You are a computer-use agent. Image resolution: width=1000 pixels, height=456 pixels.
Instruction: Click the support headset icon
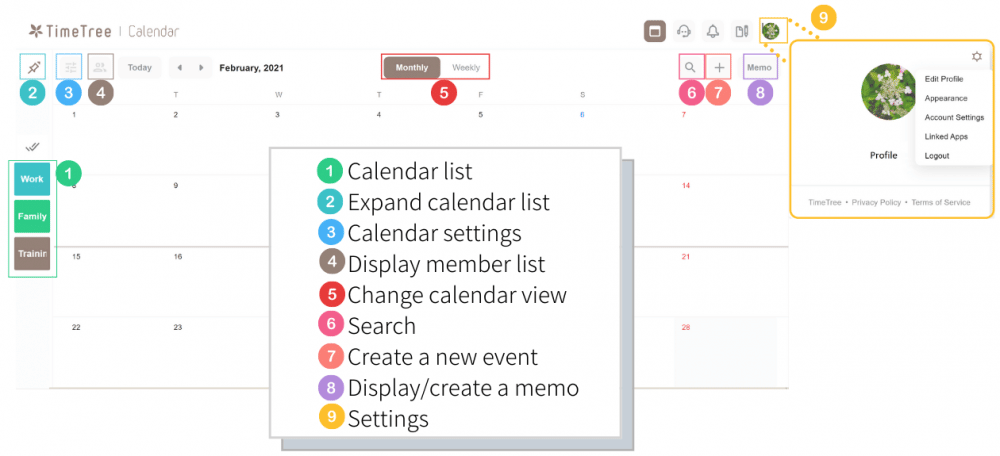tap(684, 31)
